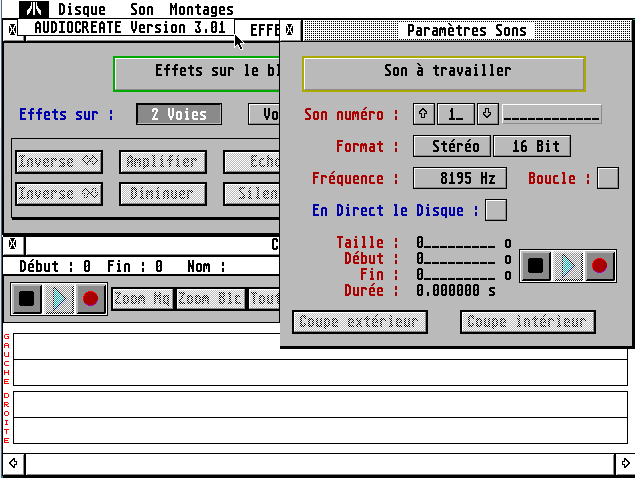
Task: Click the Zoom Blc button
Action: (211, 299)
